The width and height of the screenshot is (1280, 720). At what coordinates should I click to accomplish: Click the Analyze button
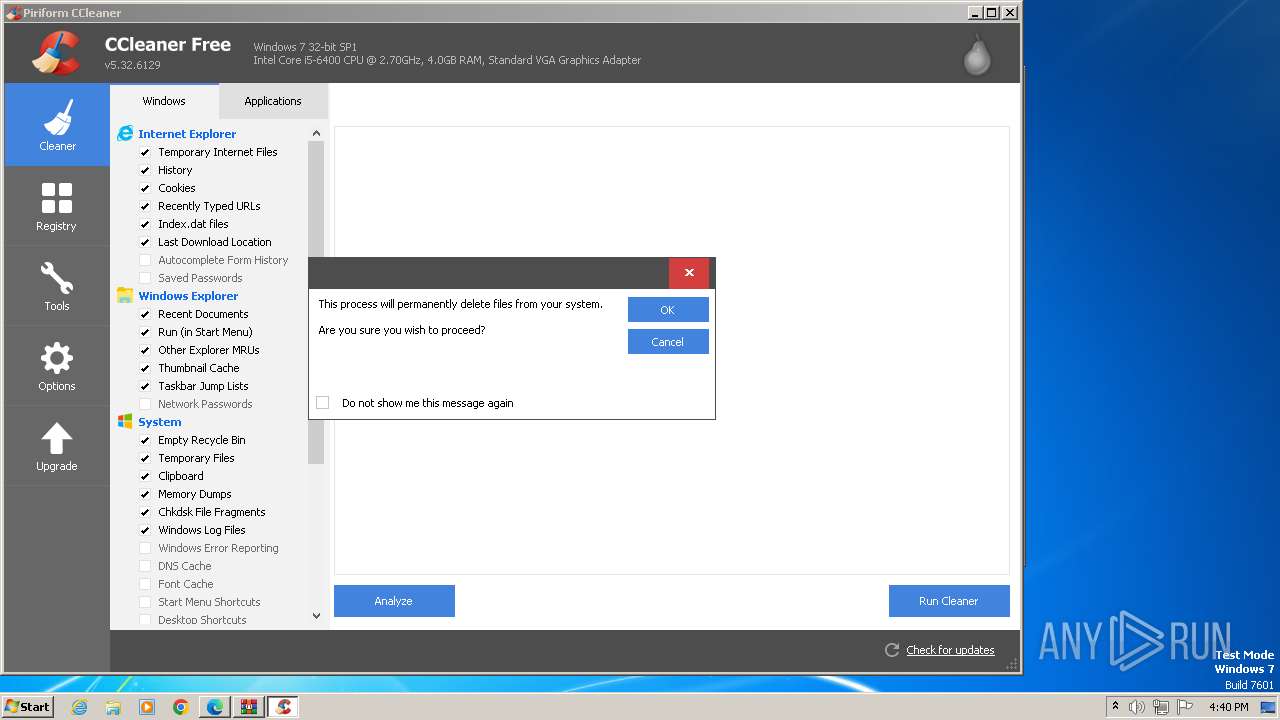click(394, 601)
